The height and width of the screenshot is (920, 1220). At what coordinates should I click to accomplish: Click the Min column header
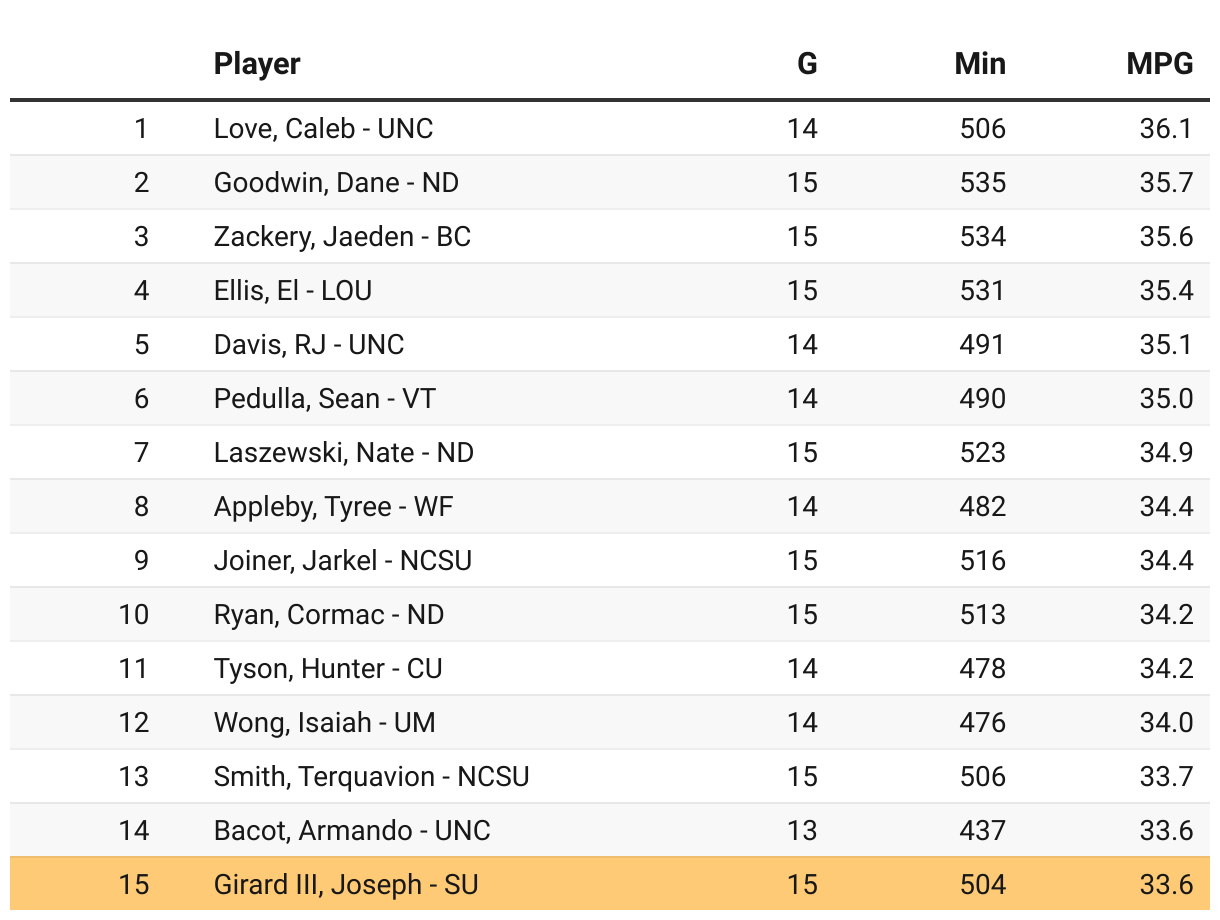pos(979,64)
